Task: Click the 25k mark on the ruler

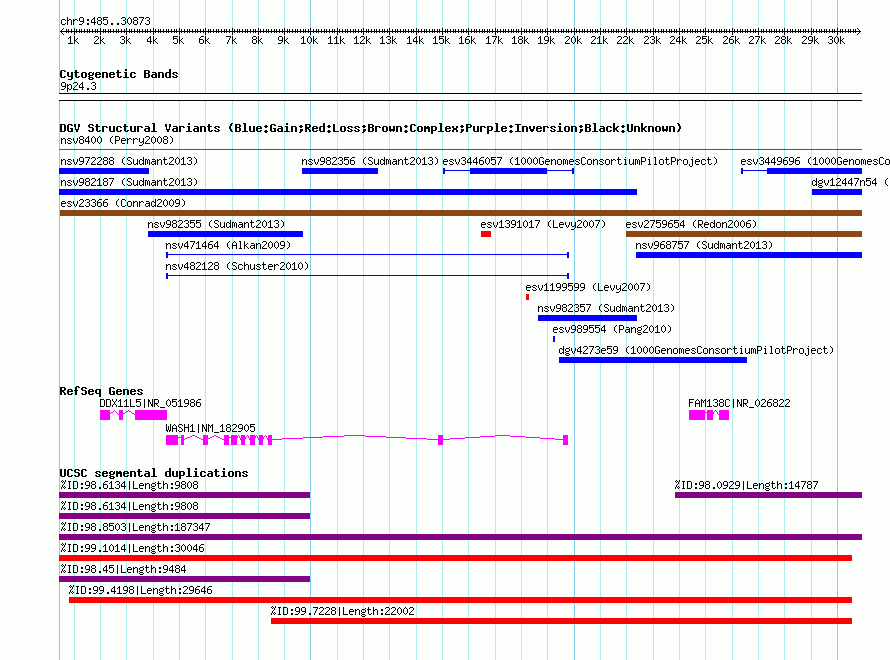Action: (x=704, y=40)
